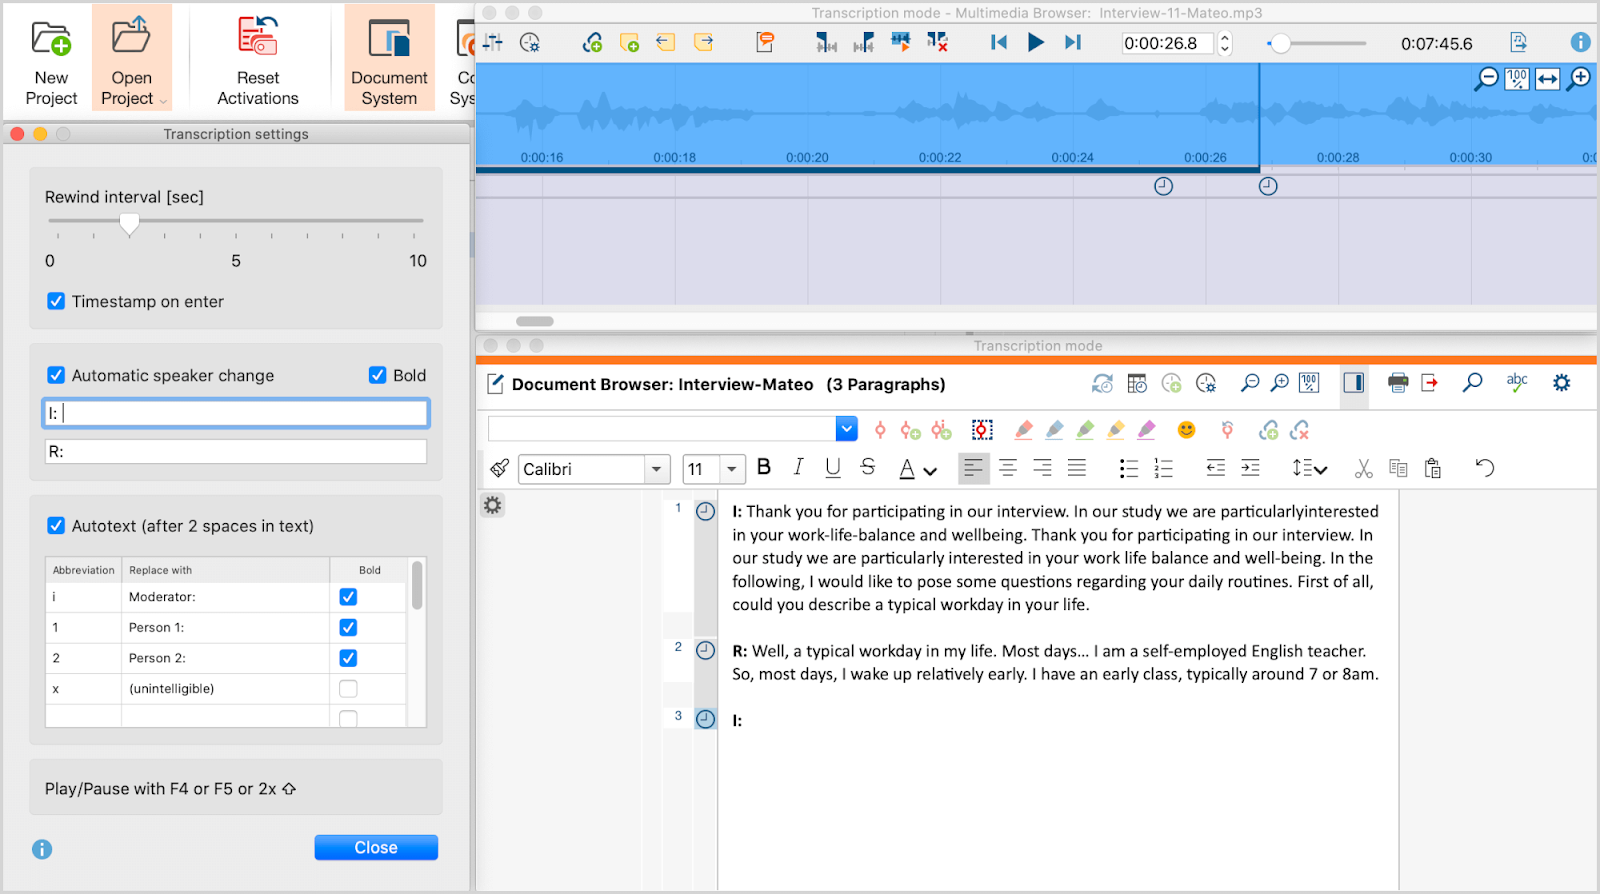Check Bold for (unintelligible) autotext
1600x894 pixels.
pyautogui.click(x=348, y=689)
